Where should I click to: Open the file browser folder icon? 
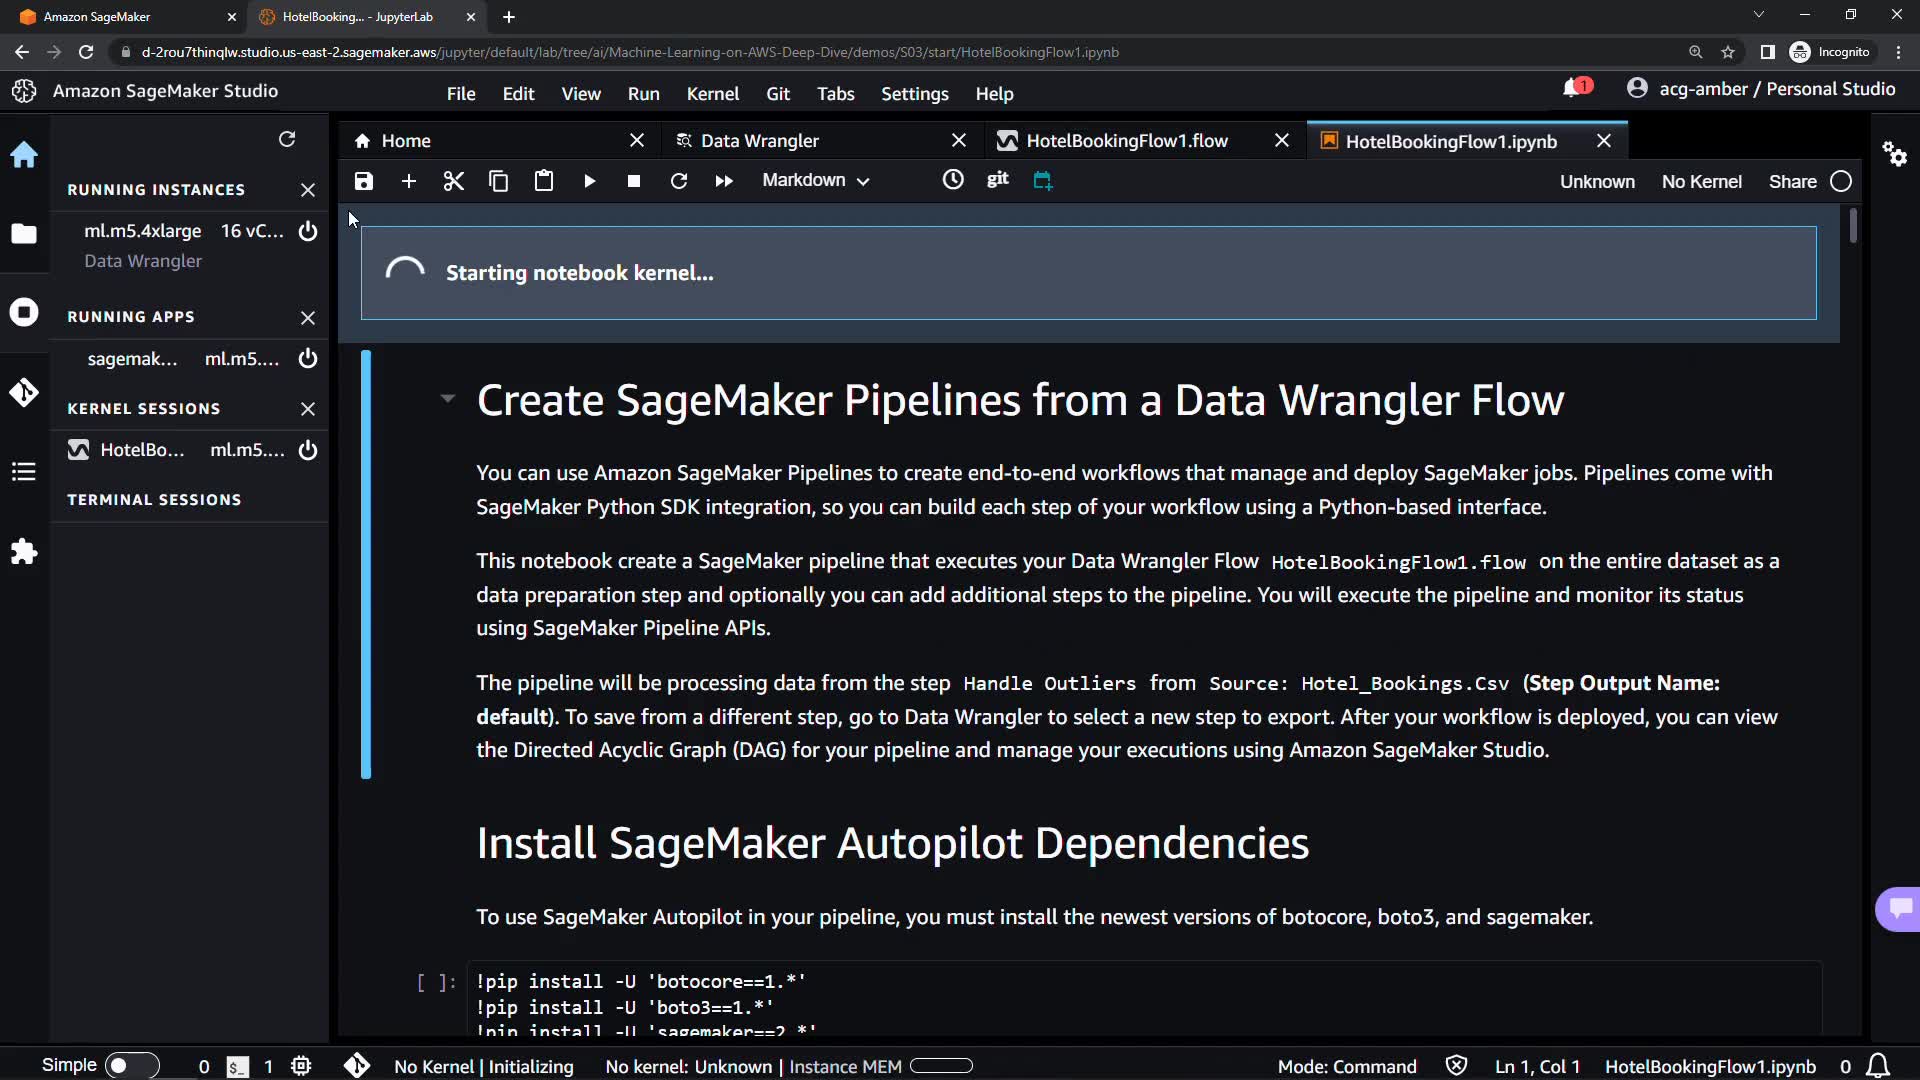tap(24, 234)
